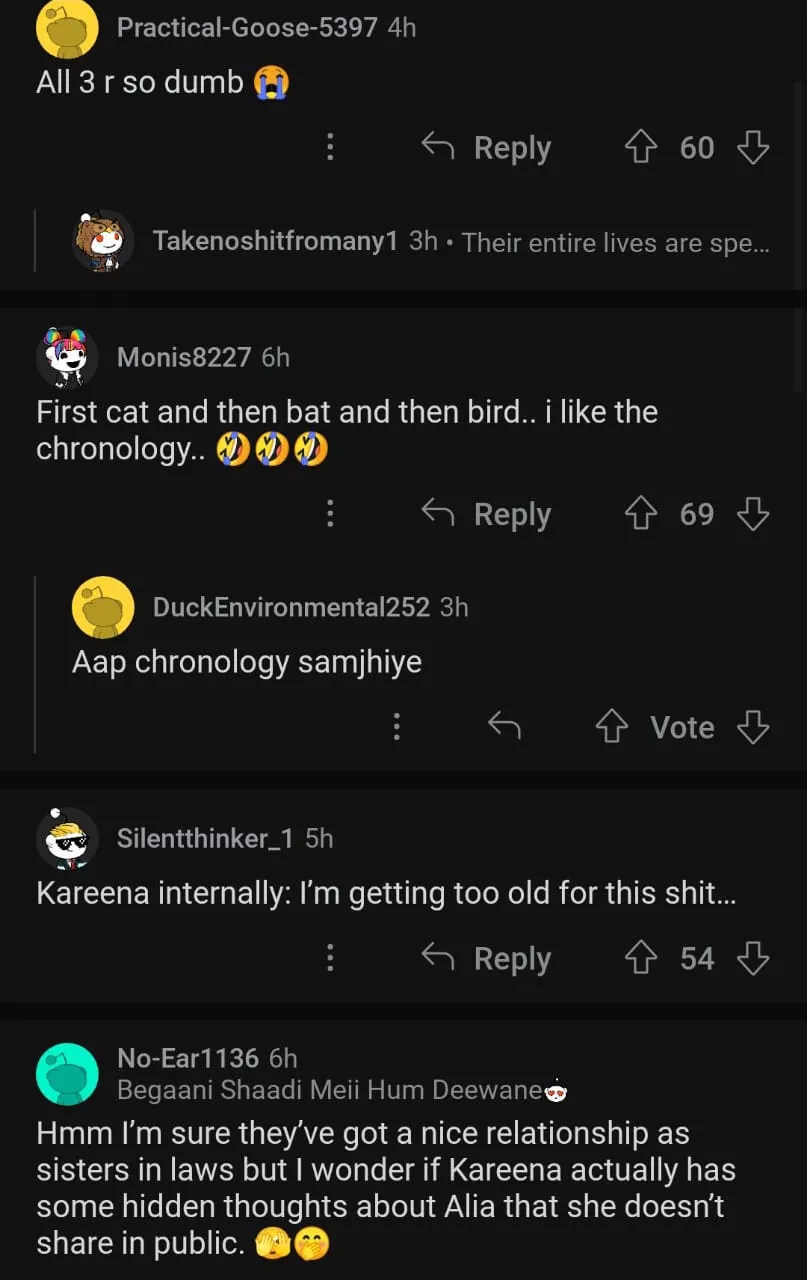Screen dimensions: 807x1280
Task: Upvote DuckEnvironmental252's reply
Action: point(611,727)
